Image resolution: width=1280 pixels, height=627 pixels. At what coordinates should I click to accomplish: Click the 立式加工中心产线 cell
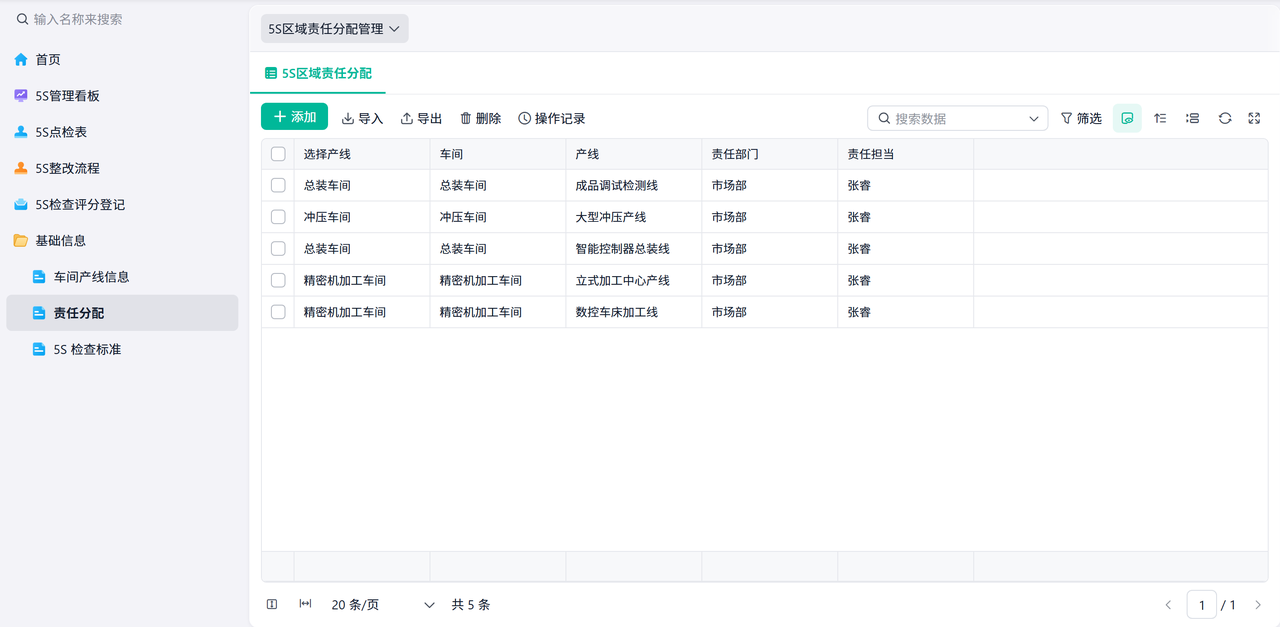tap(634, 280)
